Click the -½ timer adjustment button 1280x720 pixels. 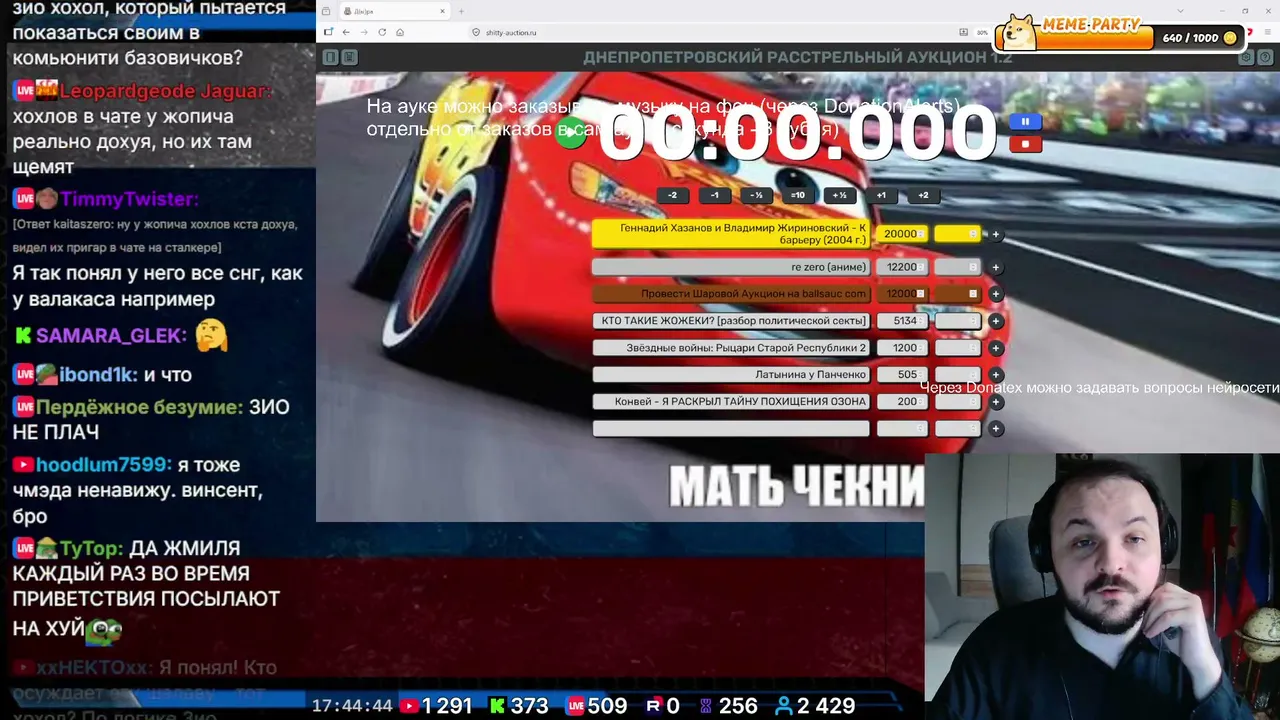(756, 196)
